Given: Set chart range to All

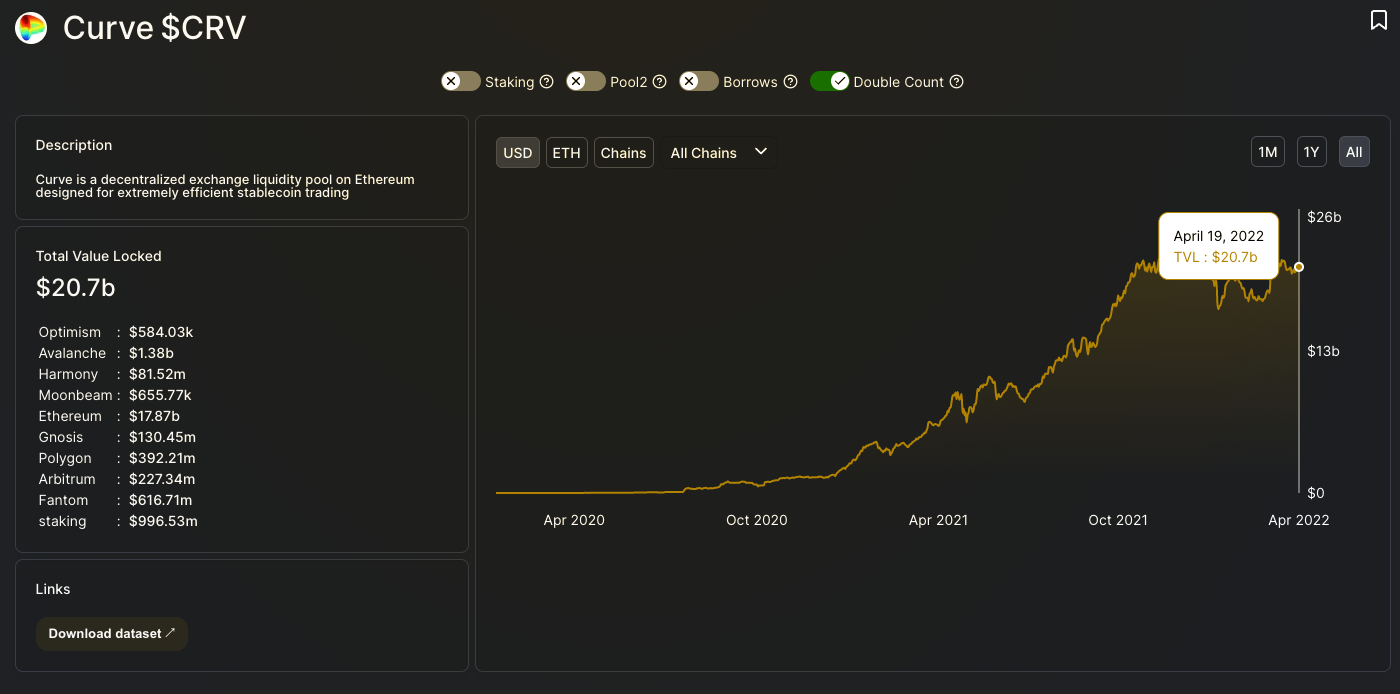Looking at the screenshot, I should pos(1354,152).
